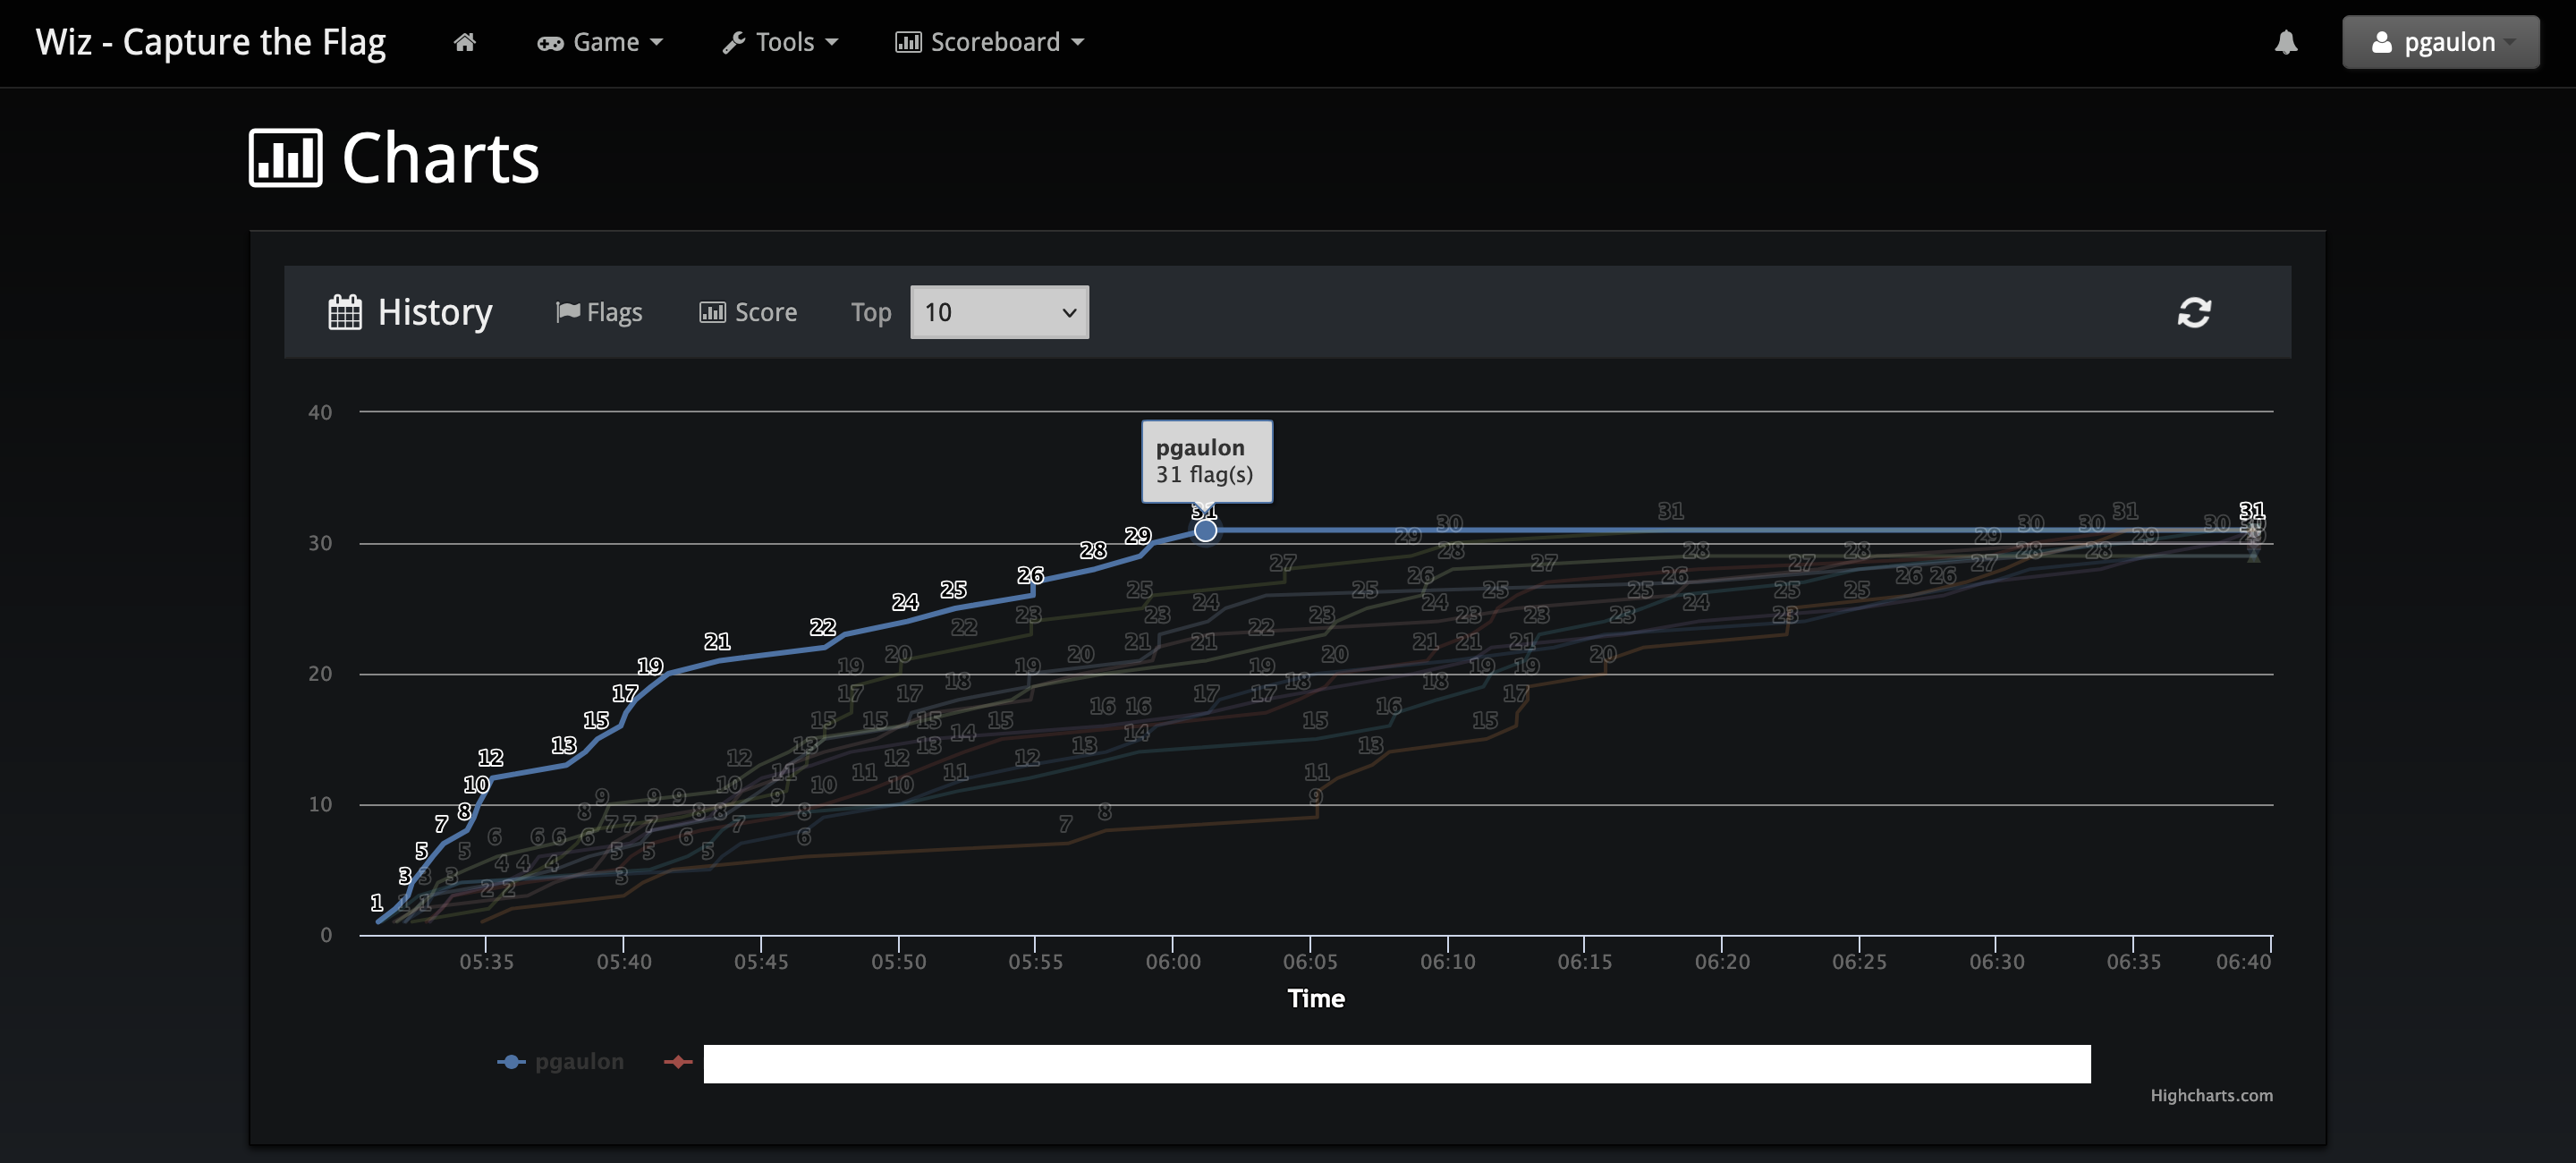Click the gamepad icon beside Game
The image size is (2576, 1163).
click(x=550, y=43)
